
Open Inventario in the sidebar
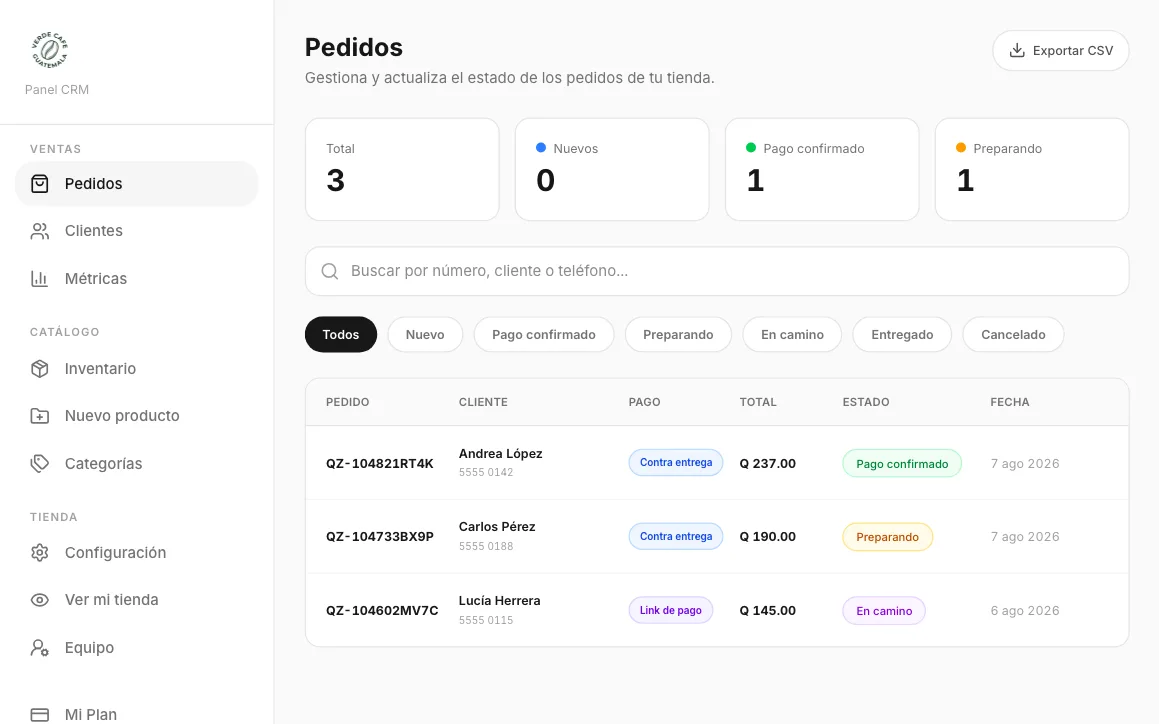(x=137, y=368)
